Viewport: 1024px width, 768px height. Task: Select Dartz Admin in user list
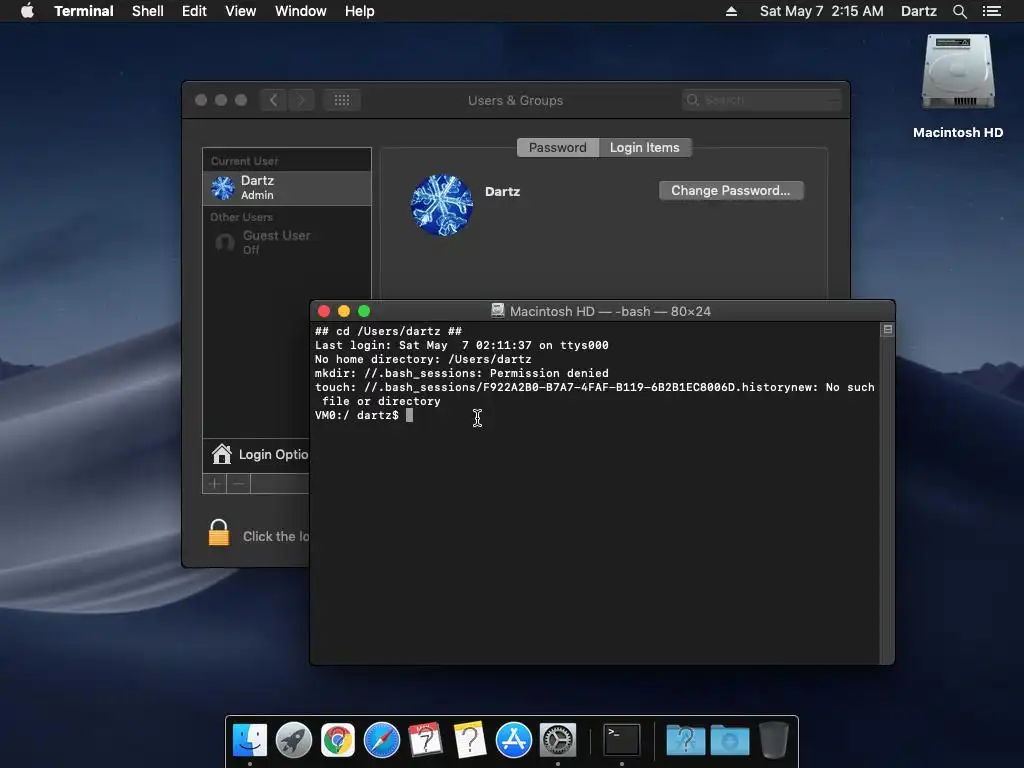point(287,188)
